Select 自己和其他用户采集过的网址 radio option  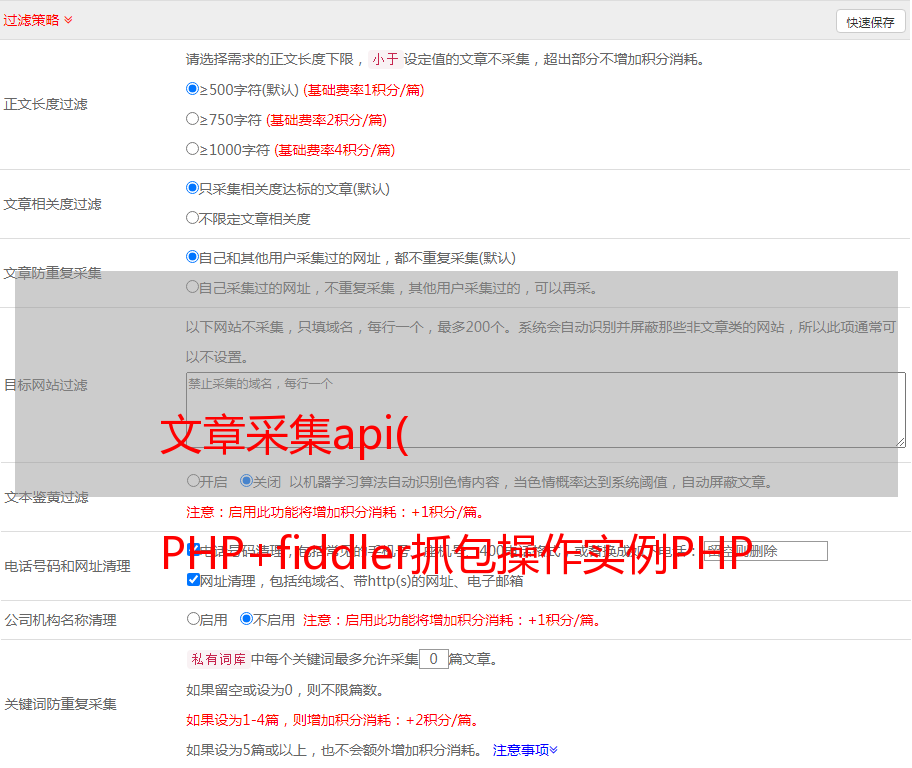coord(192,257)
